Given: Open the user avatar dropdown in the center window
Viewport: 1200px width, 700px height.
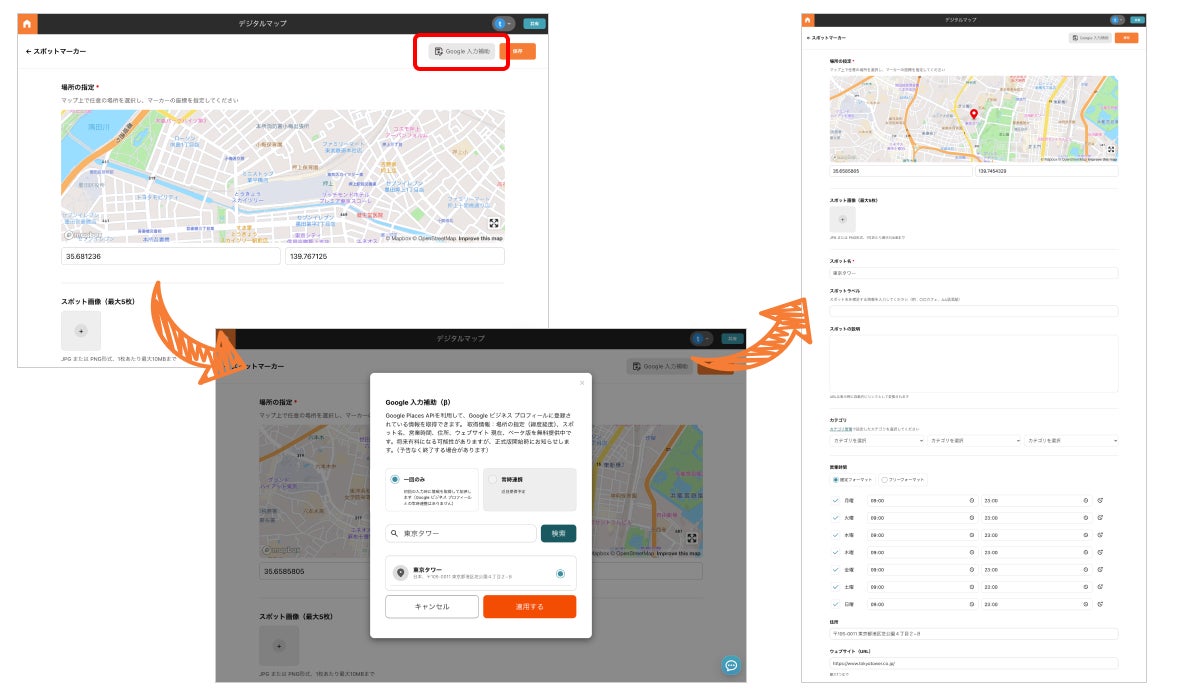Looking at the screenshot, I should [x=700, y=339].
